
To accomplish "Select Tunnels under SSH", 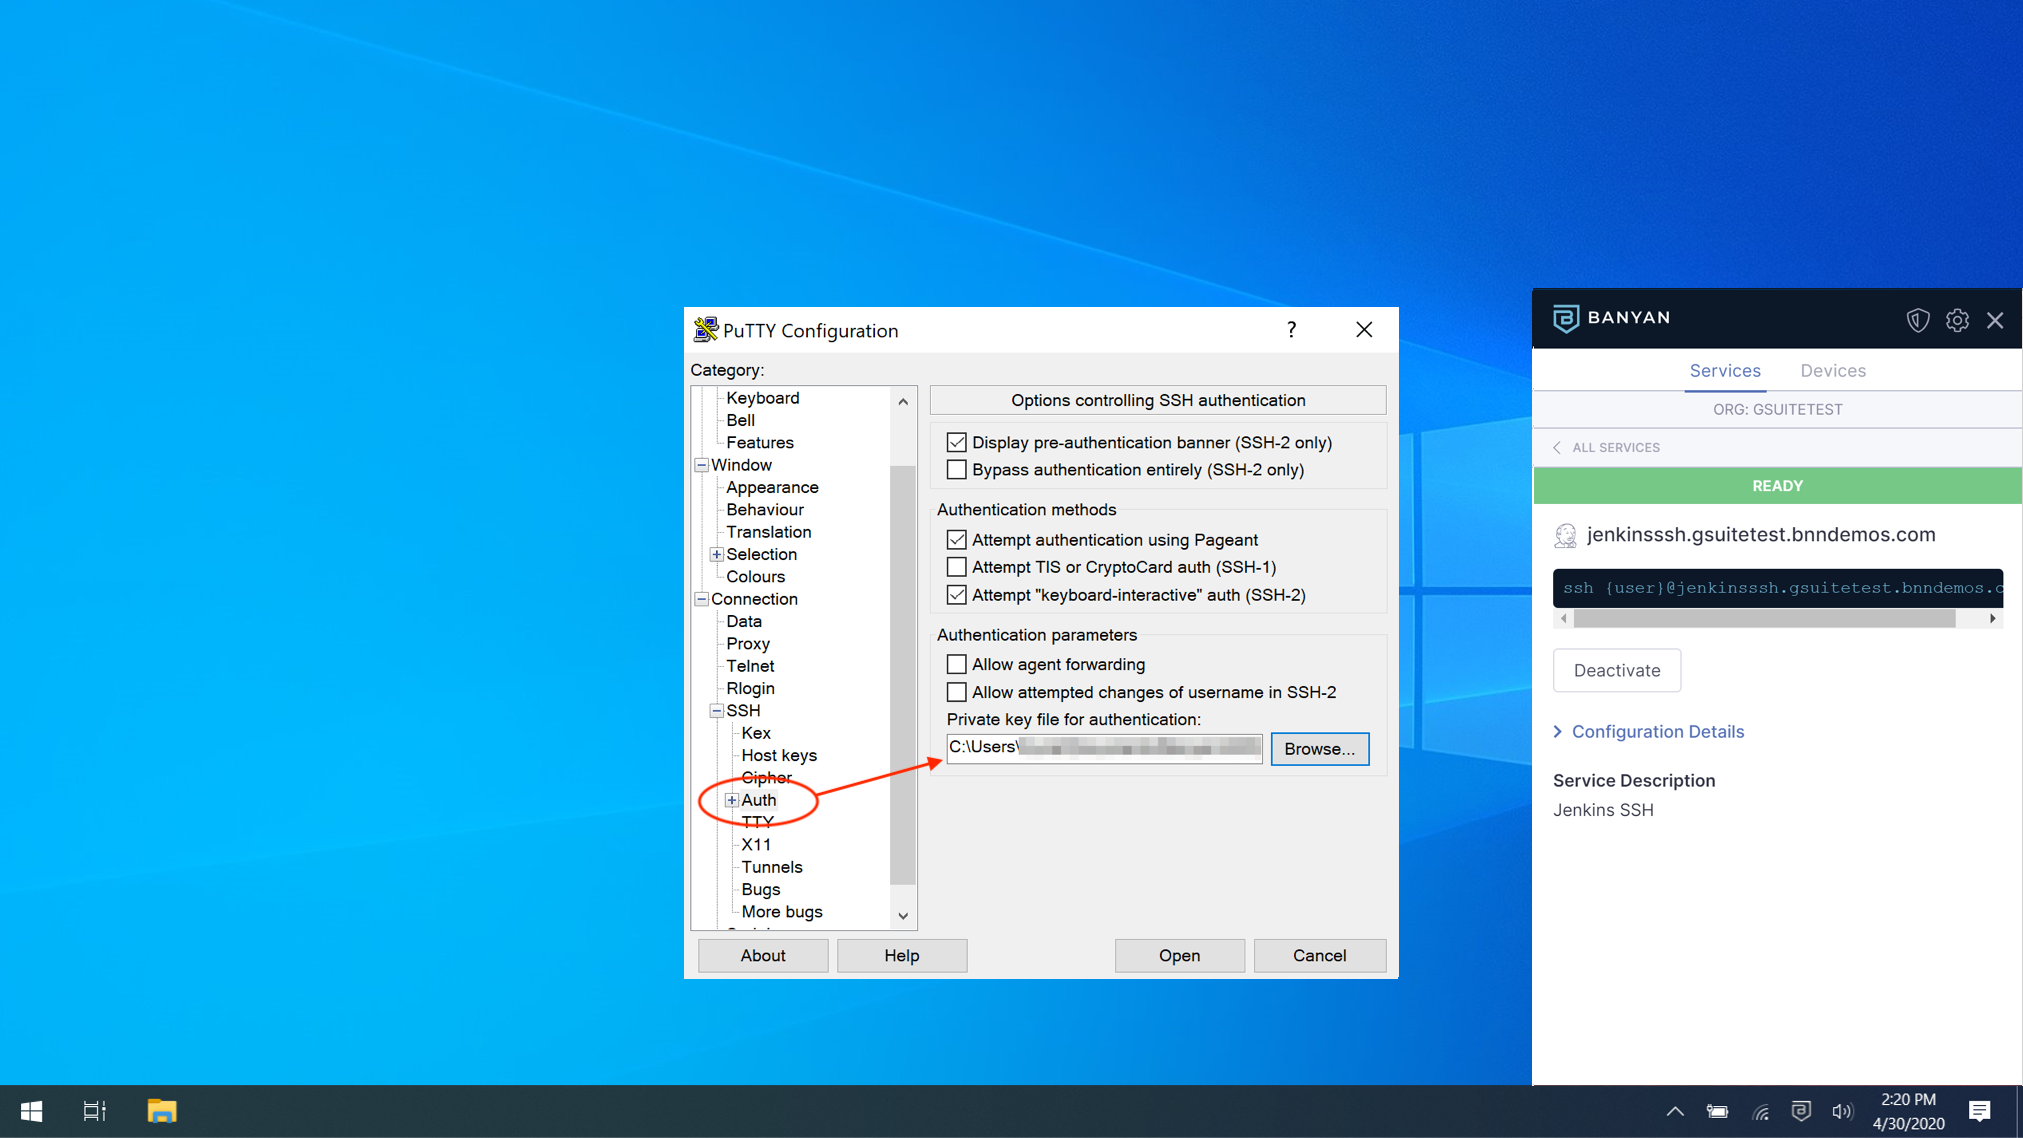I will tap(771, 867).
